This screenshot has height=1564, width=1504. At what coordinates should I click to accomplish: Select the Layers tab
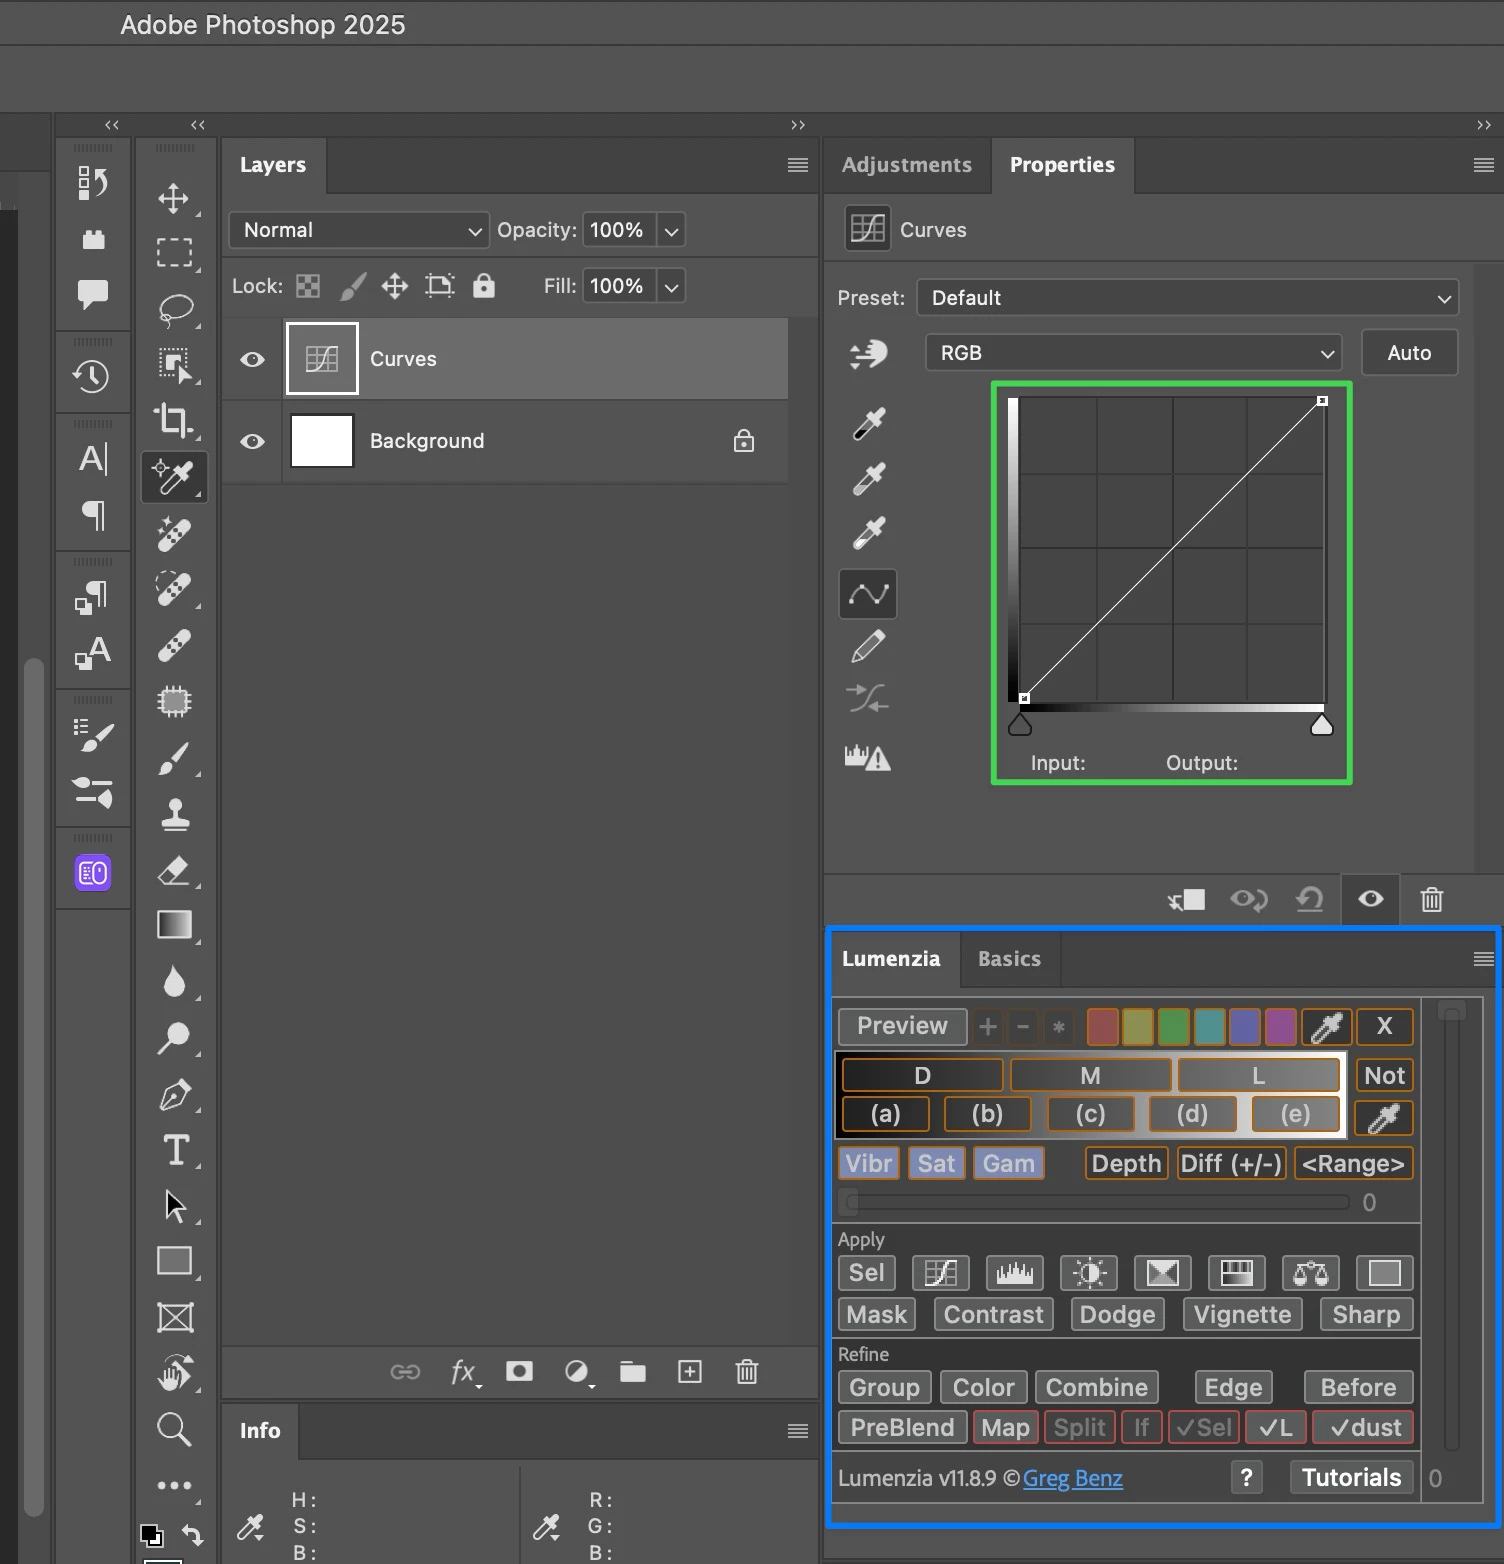point(273,165)
